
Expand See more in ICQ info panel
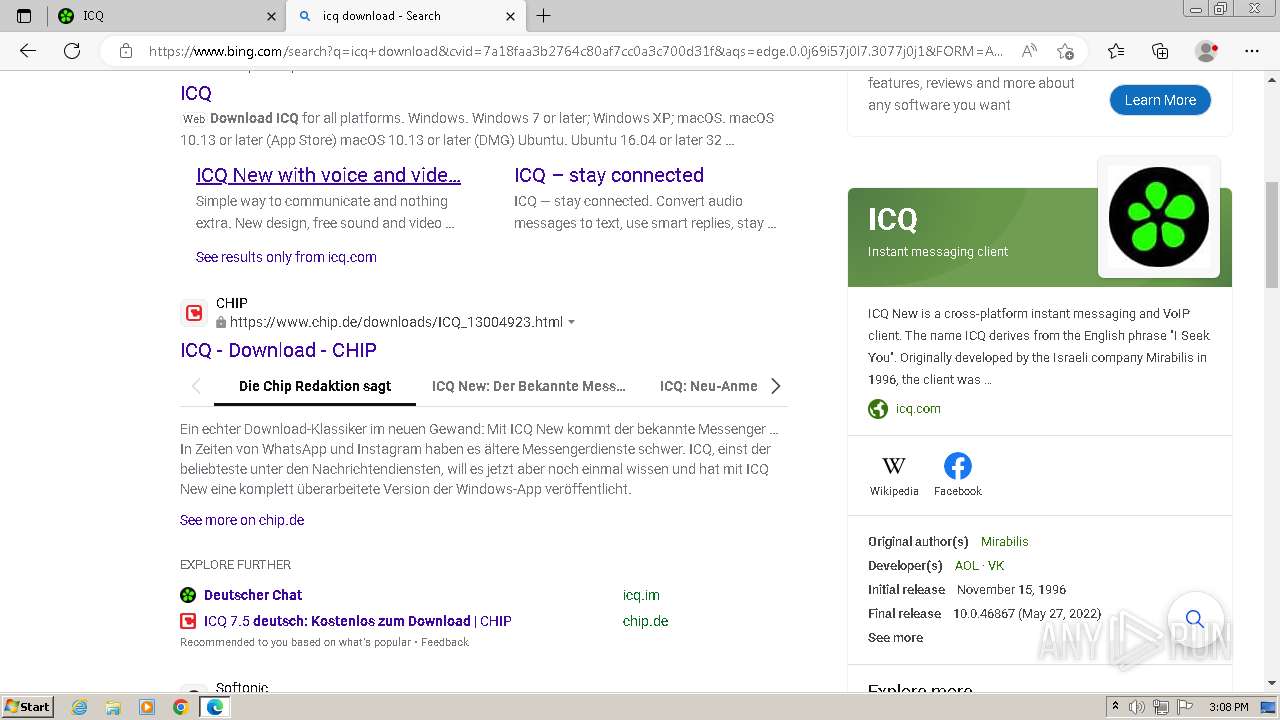click(895, 637)
